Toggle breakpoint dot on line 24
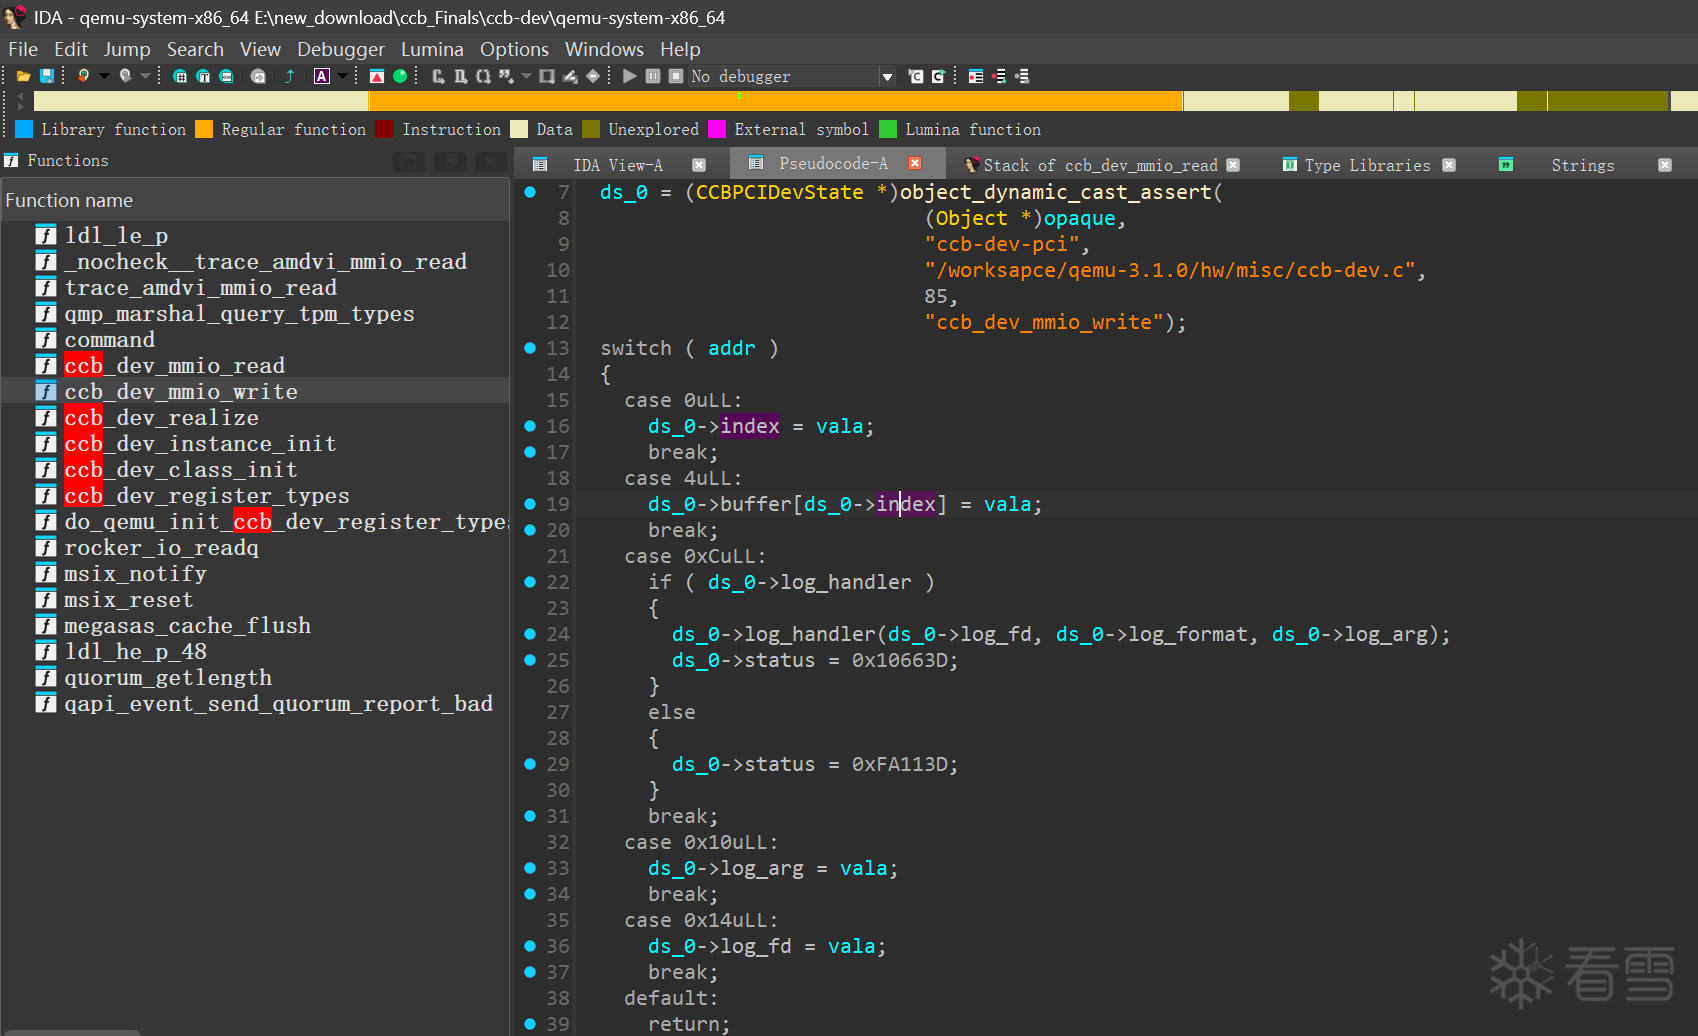 pos(530,634)
